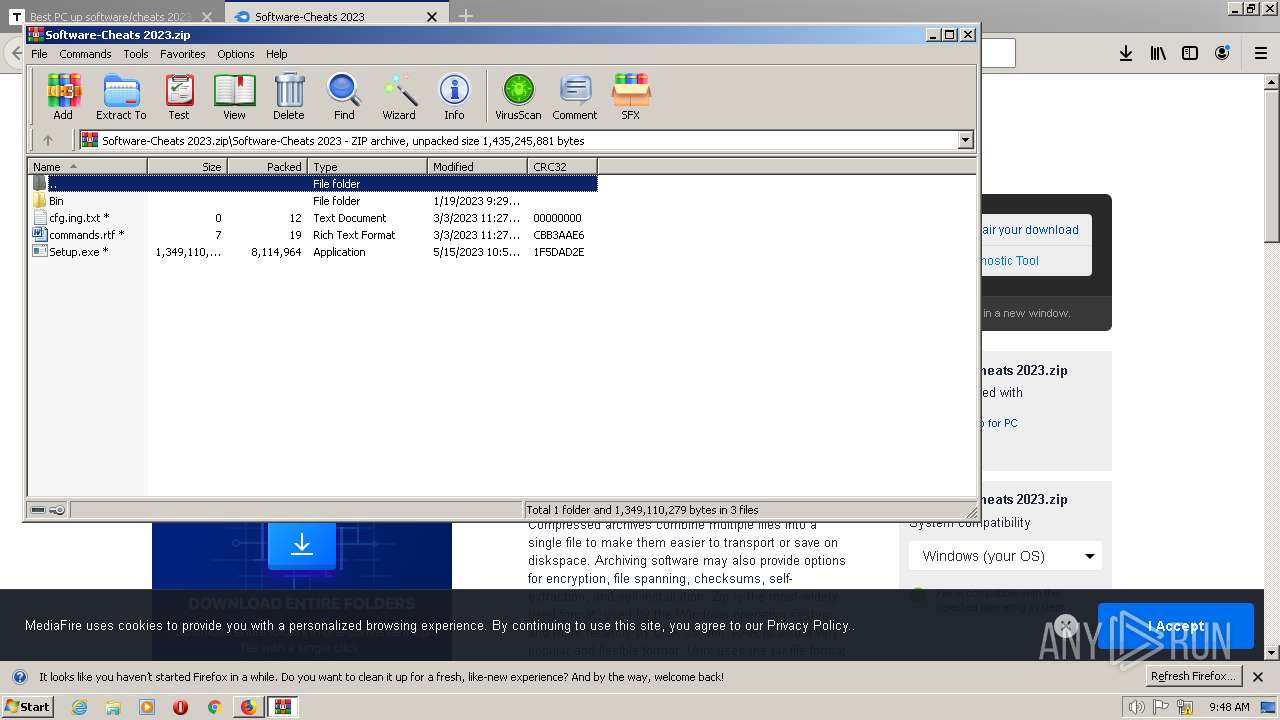Viewport: 1280px width, 720px height.
Task: Go up one folder level arrow
Action: (47, 141)
